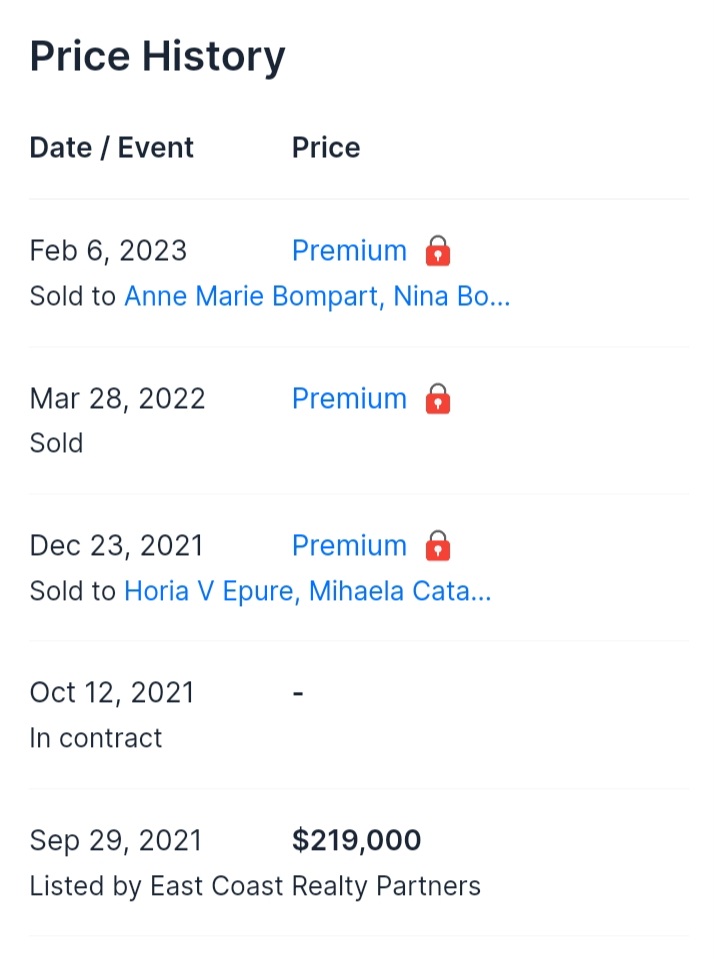The width and height of the screenshot is (719, 959).
Task: Click the Feb 6, 2023 date entry
Action: (x=108, y=251)
